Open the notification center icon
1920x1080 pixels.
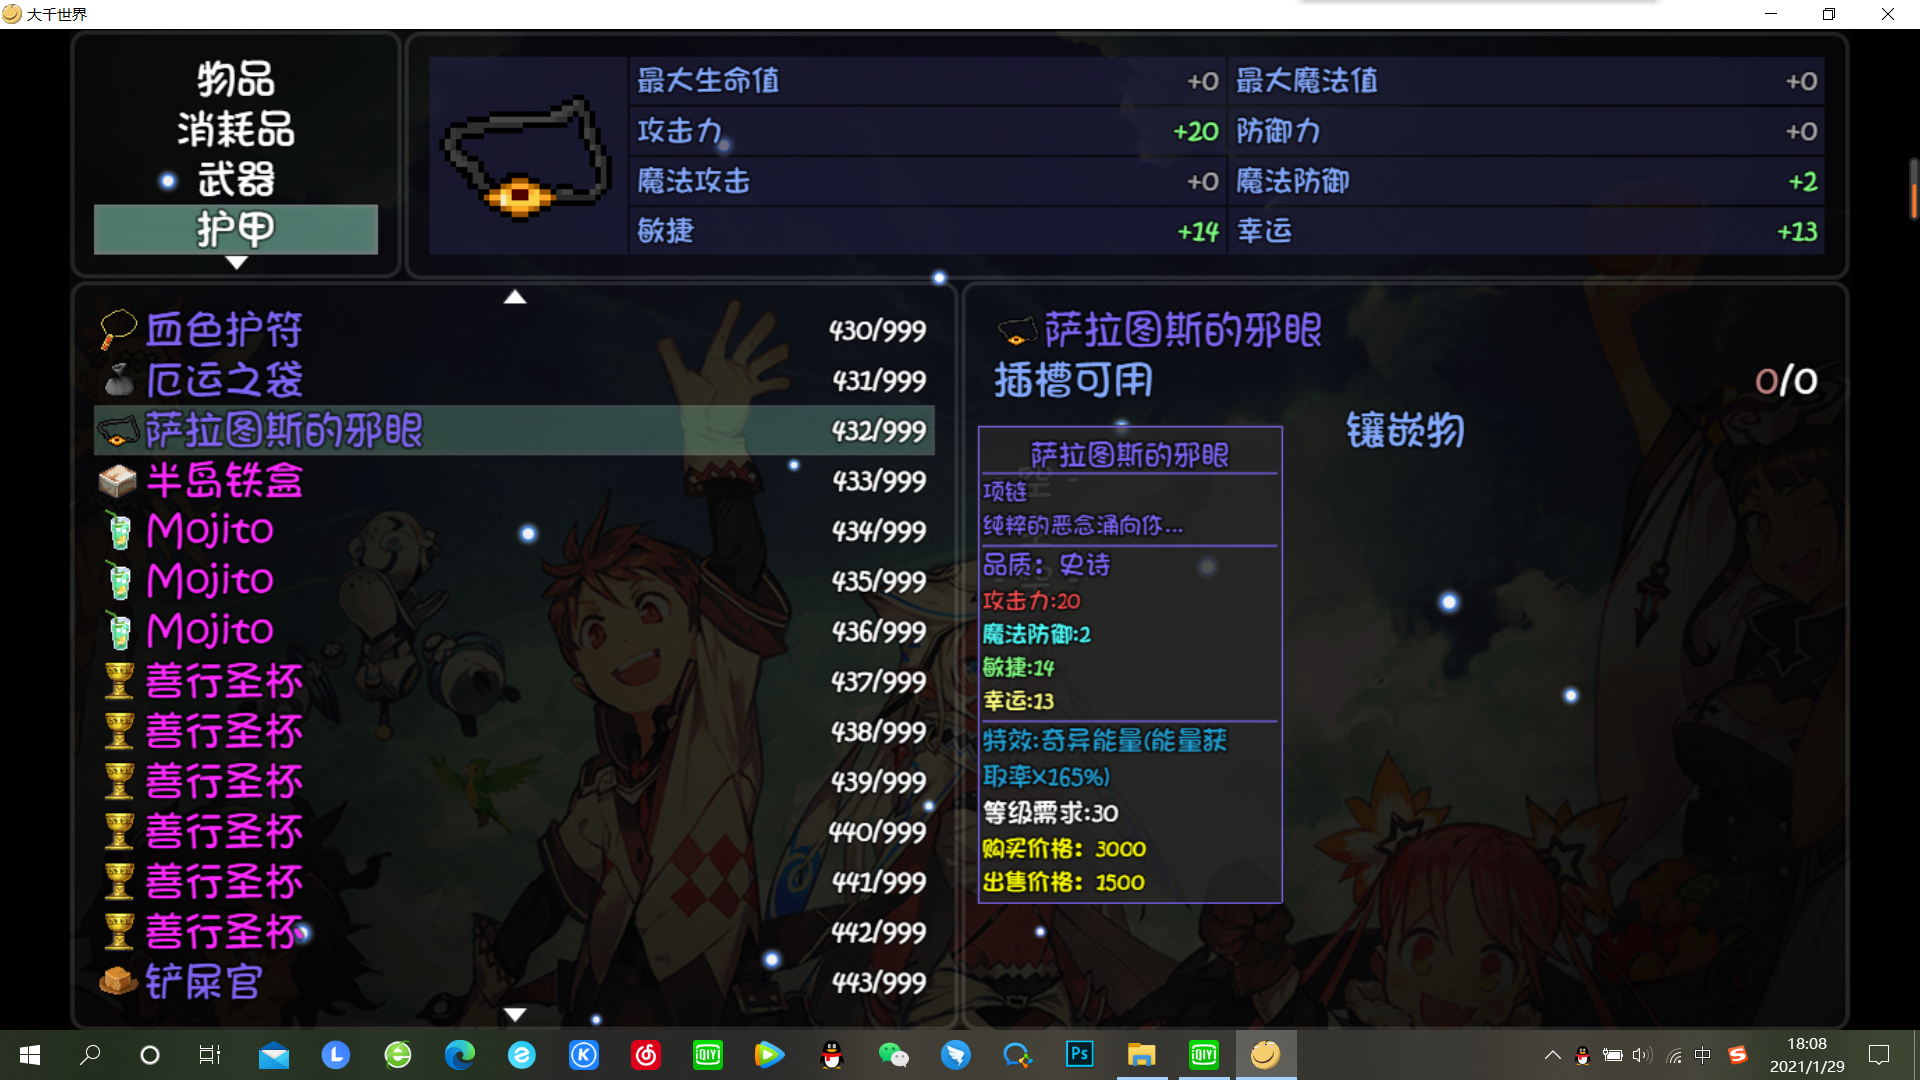[1879, 1055]
